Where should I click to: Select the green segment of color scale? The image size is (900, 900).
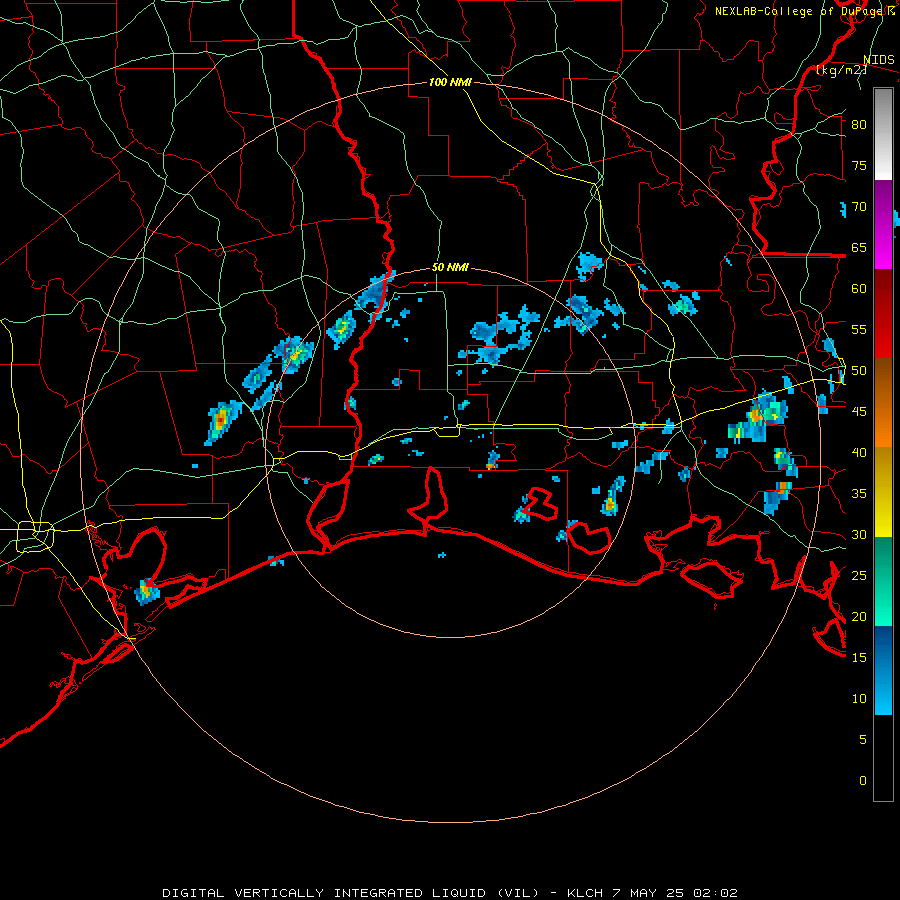point(883,581)
